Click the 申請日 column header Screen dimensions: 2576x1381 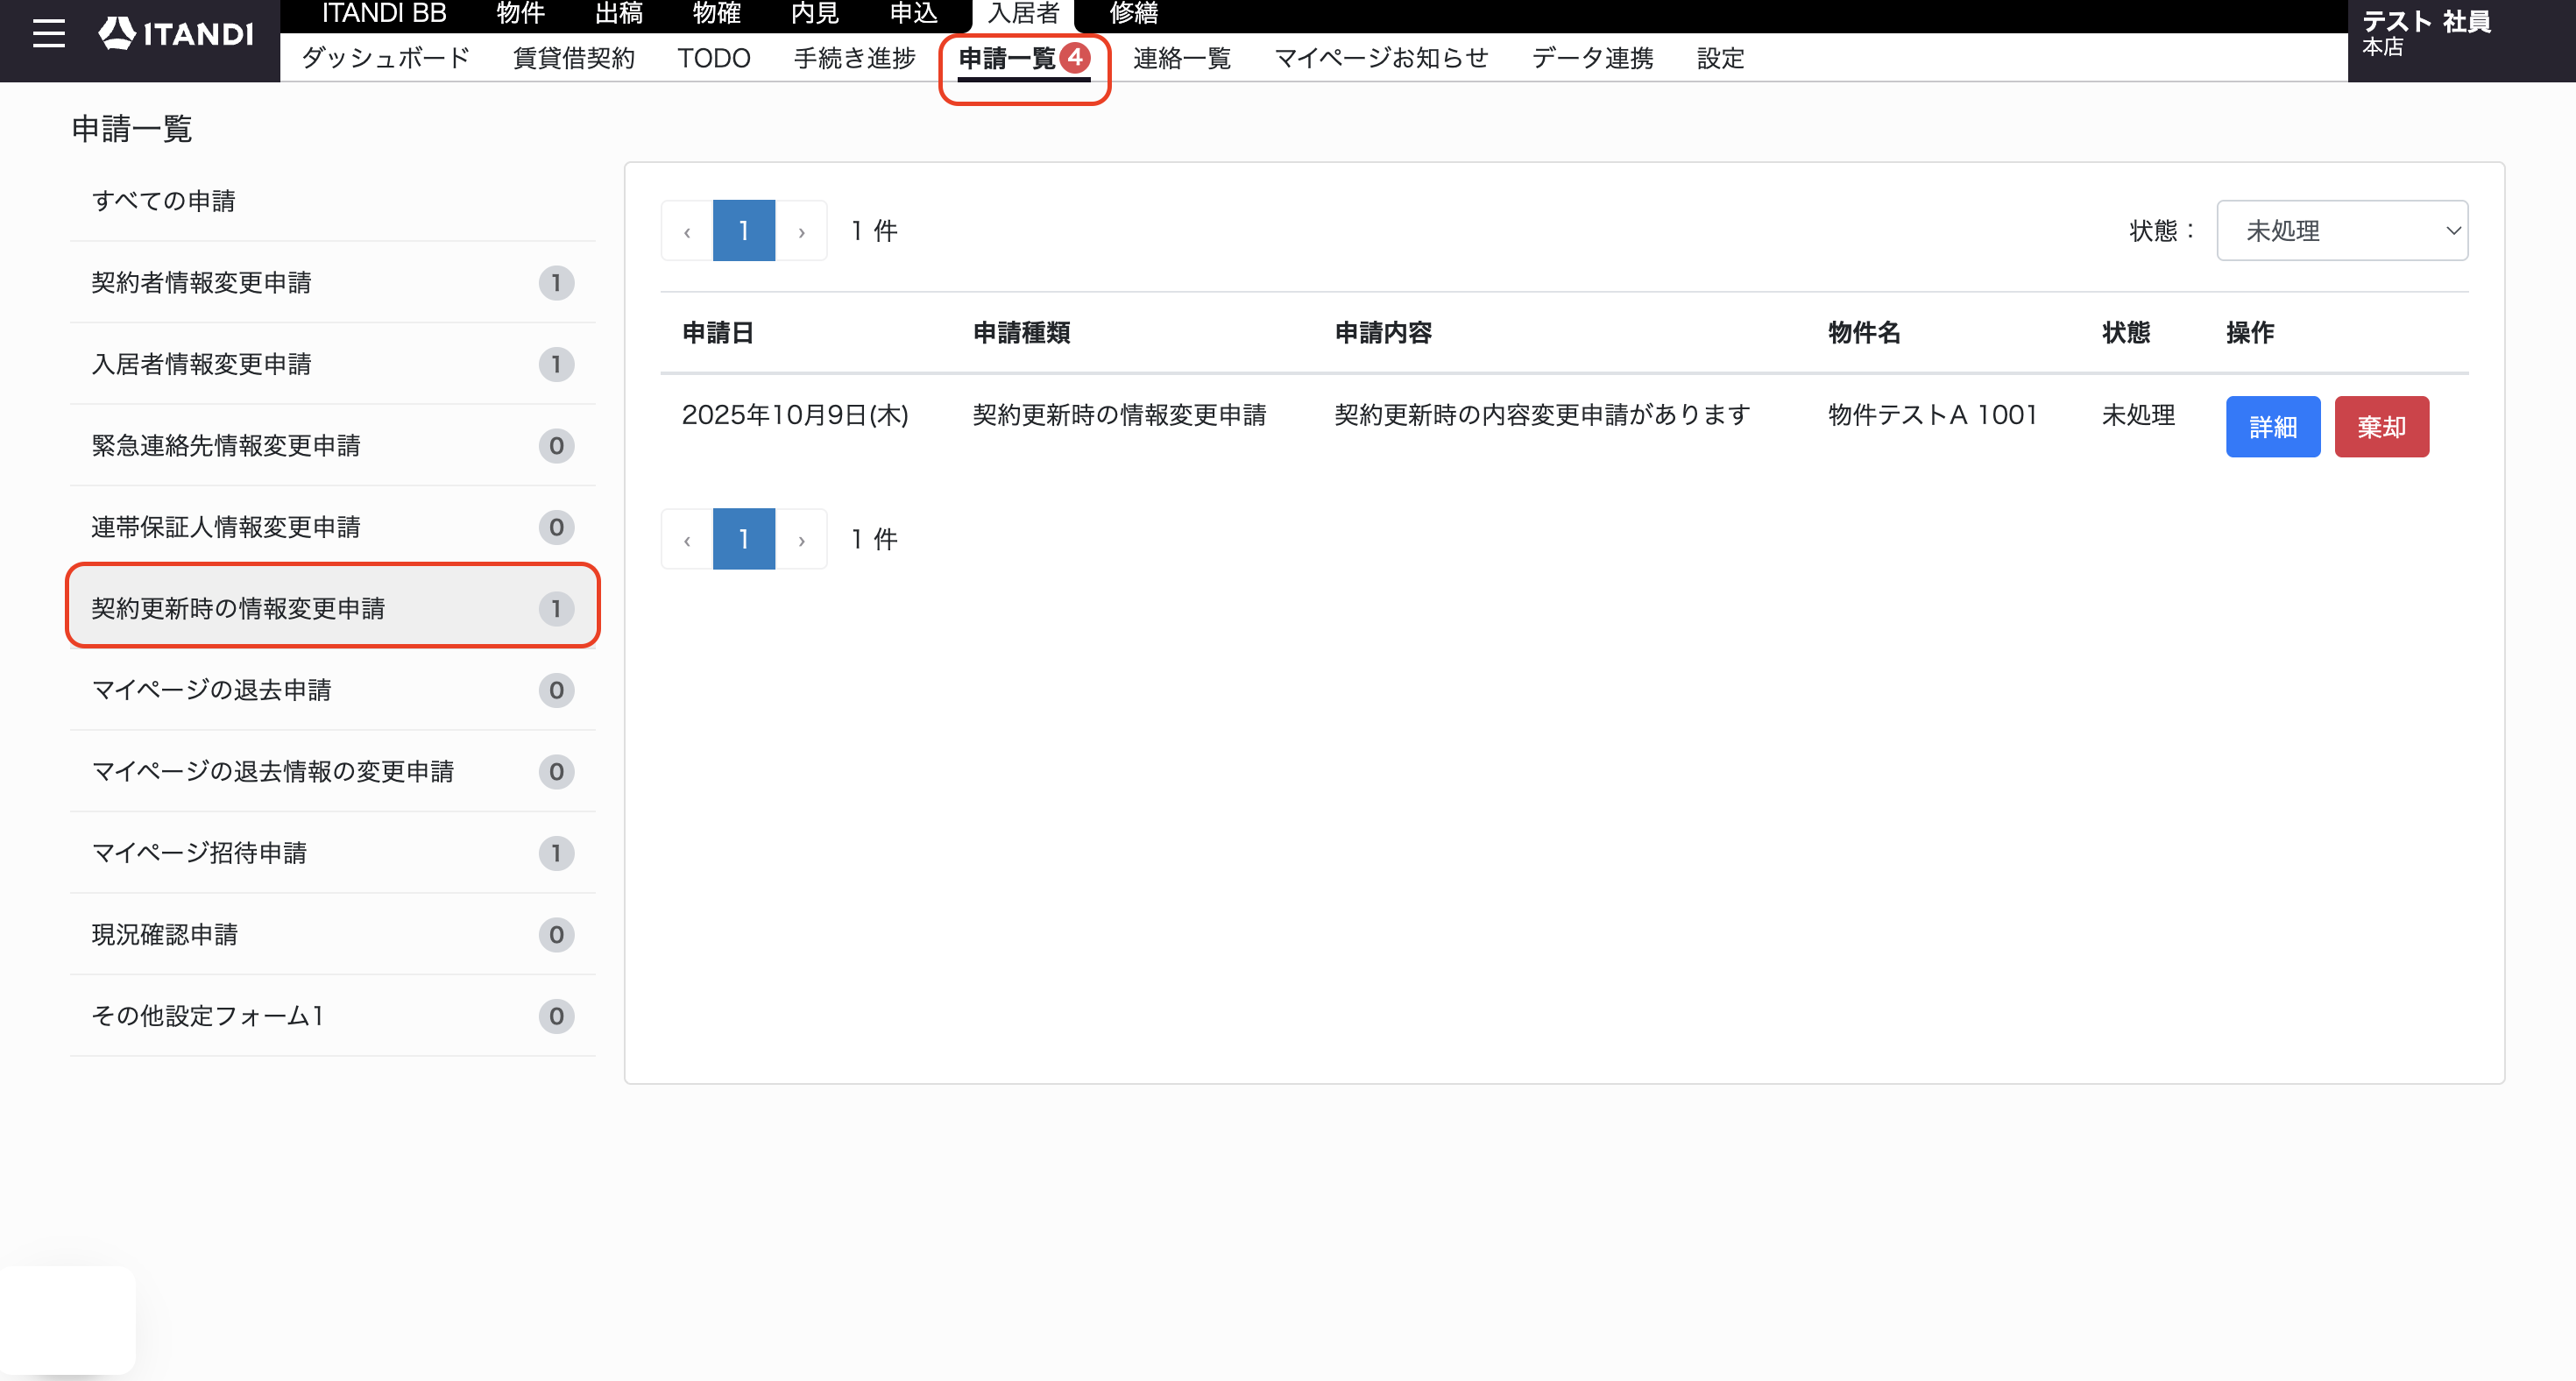click(718, 333)
